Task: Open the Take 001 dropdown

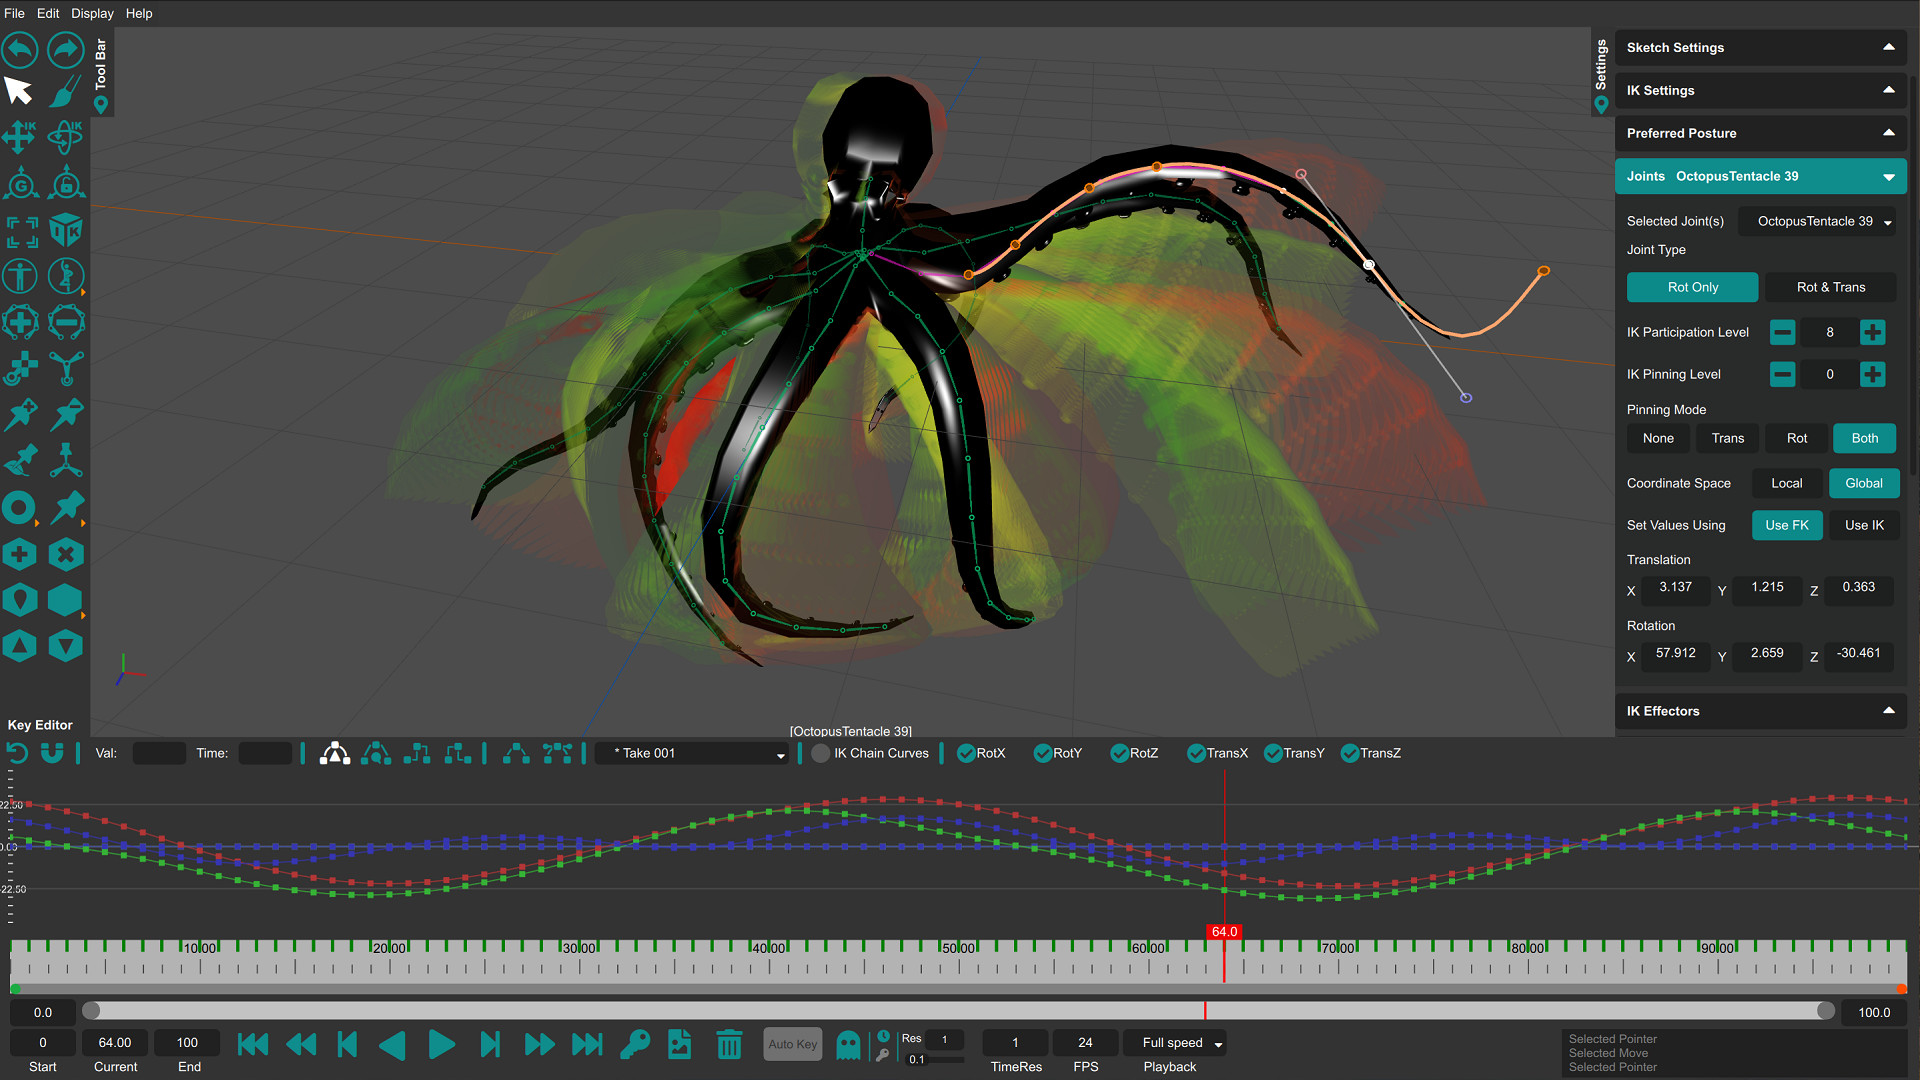Action: tap(690, 753)
